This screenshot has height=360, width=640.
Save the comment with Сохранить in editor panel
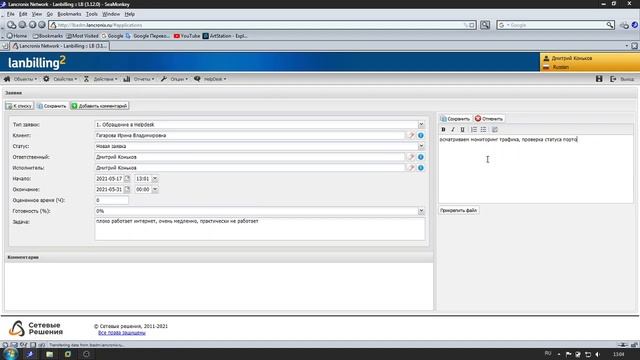click(x=455, y=119)
